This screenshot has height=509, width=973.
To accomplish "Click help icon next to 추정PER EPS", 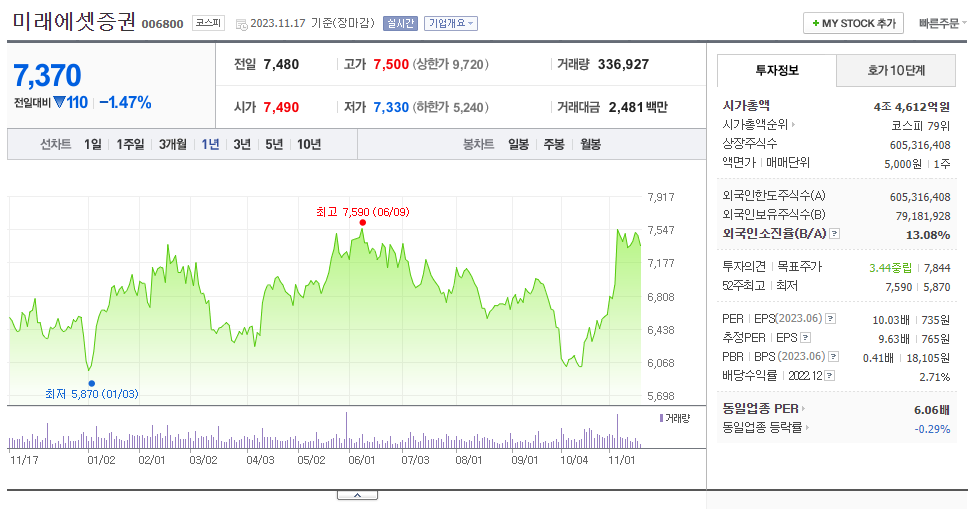I will (805, 338).
